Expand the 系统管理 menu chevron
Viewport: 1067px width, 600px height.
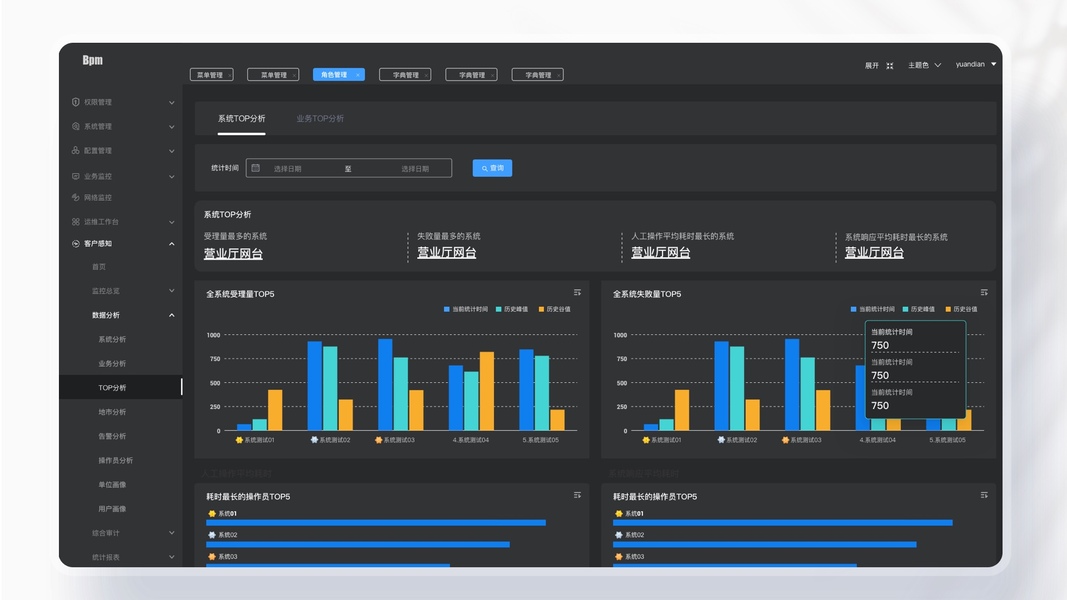coord(171,127)
